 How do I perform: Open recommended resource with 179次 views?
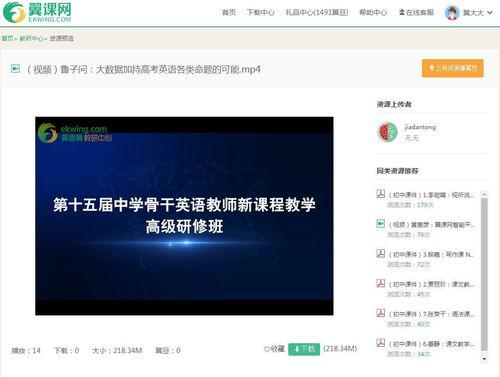431,195
